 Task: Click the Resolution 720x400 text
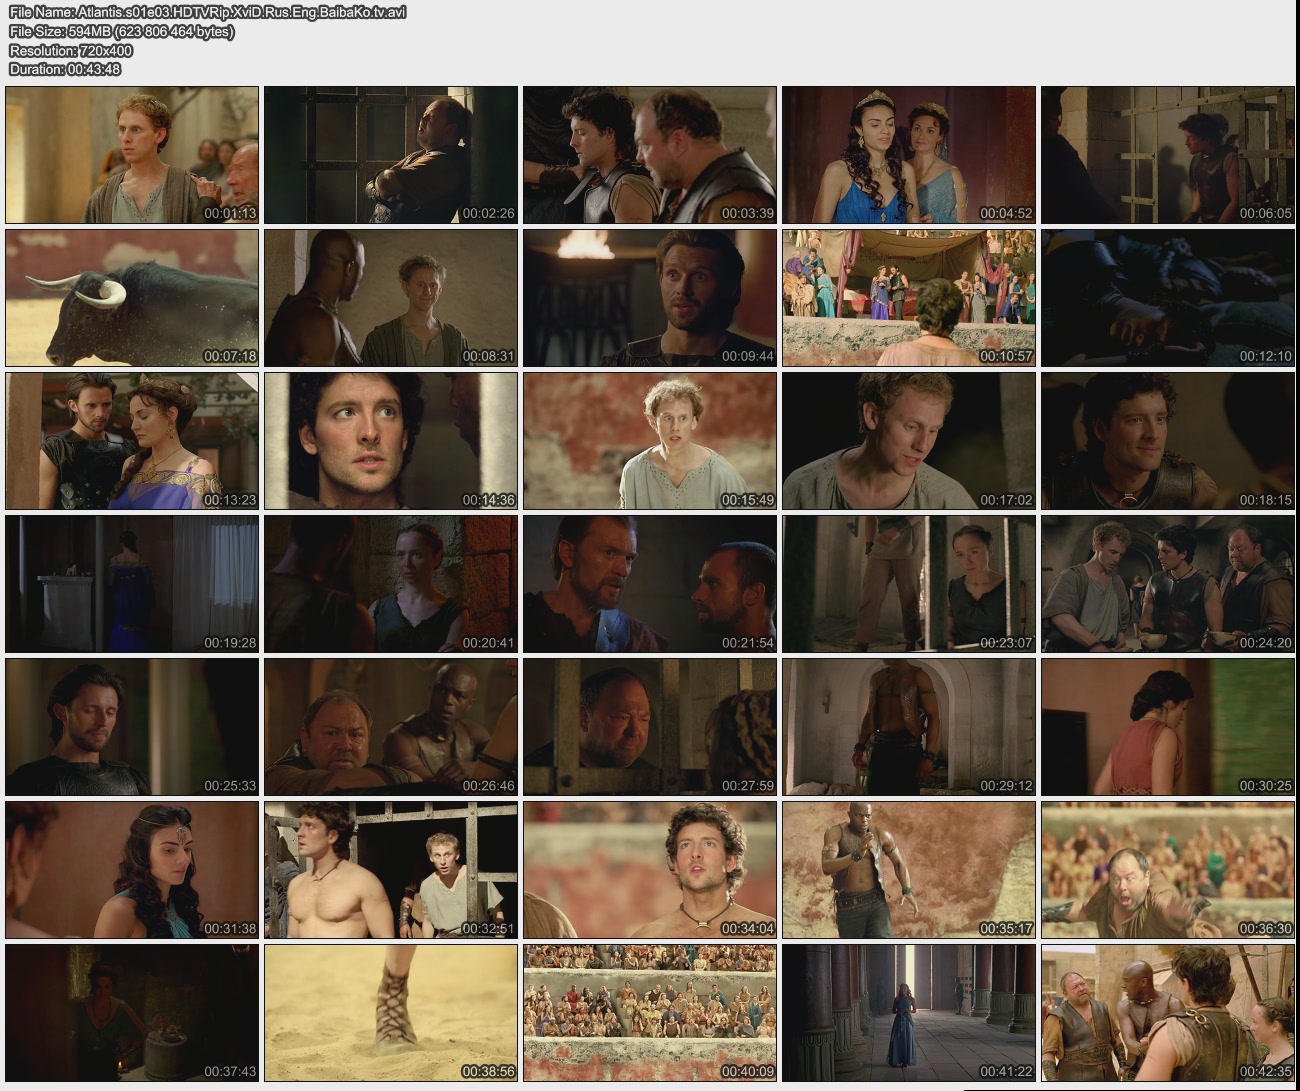click(71, 50)
